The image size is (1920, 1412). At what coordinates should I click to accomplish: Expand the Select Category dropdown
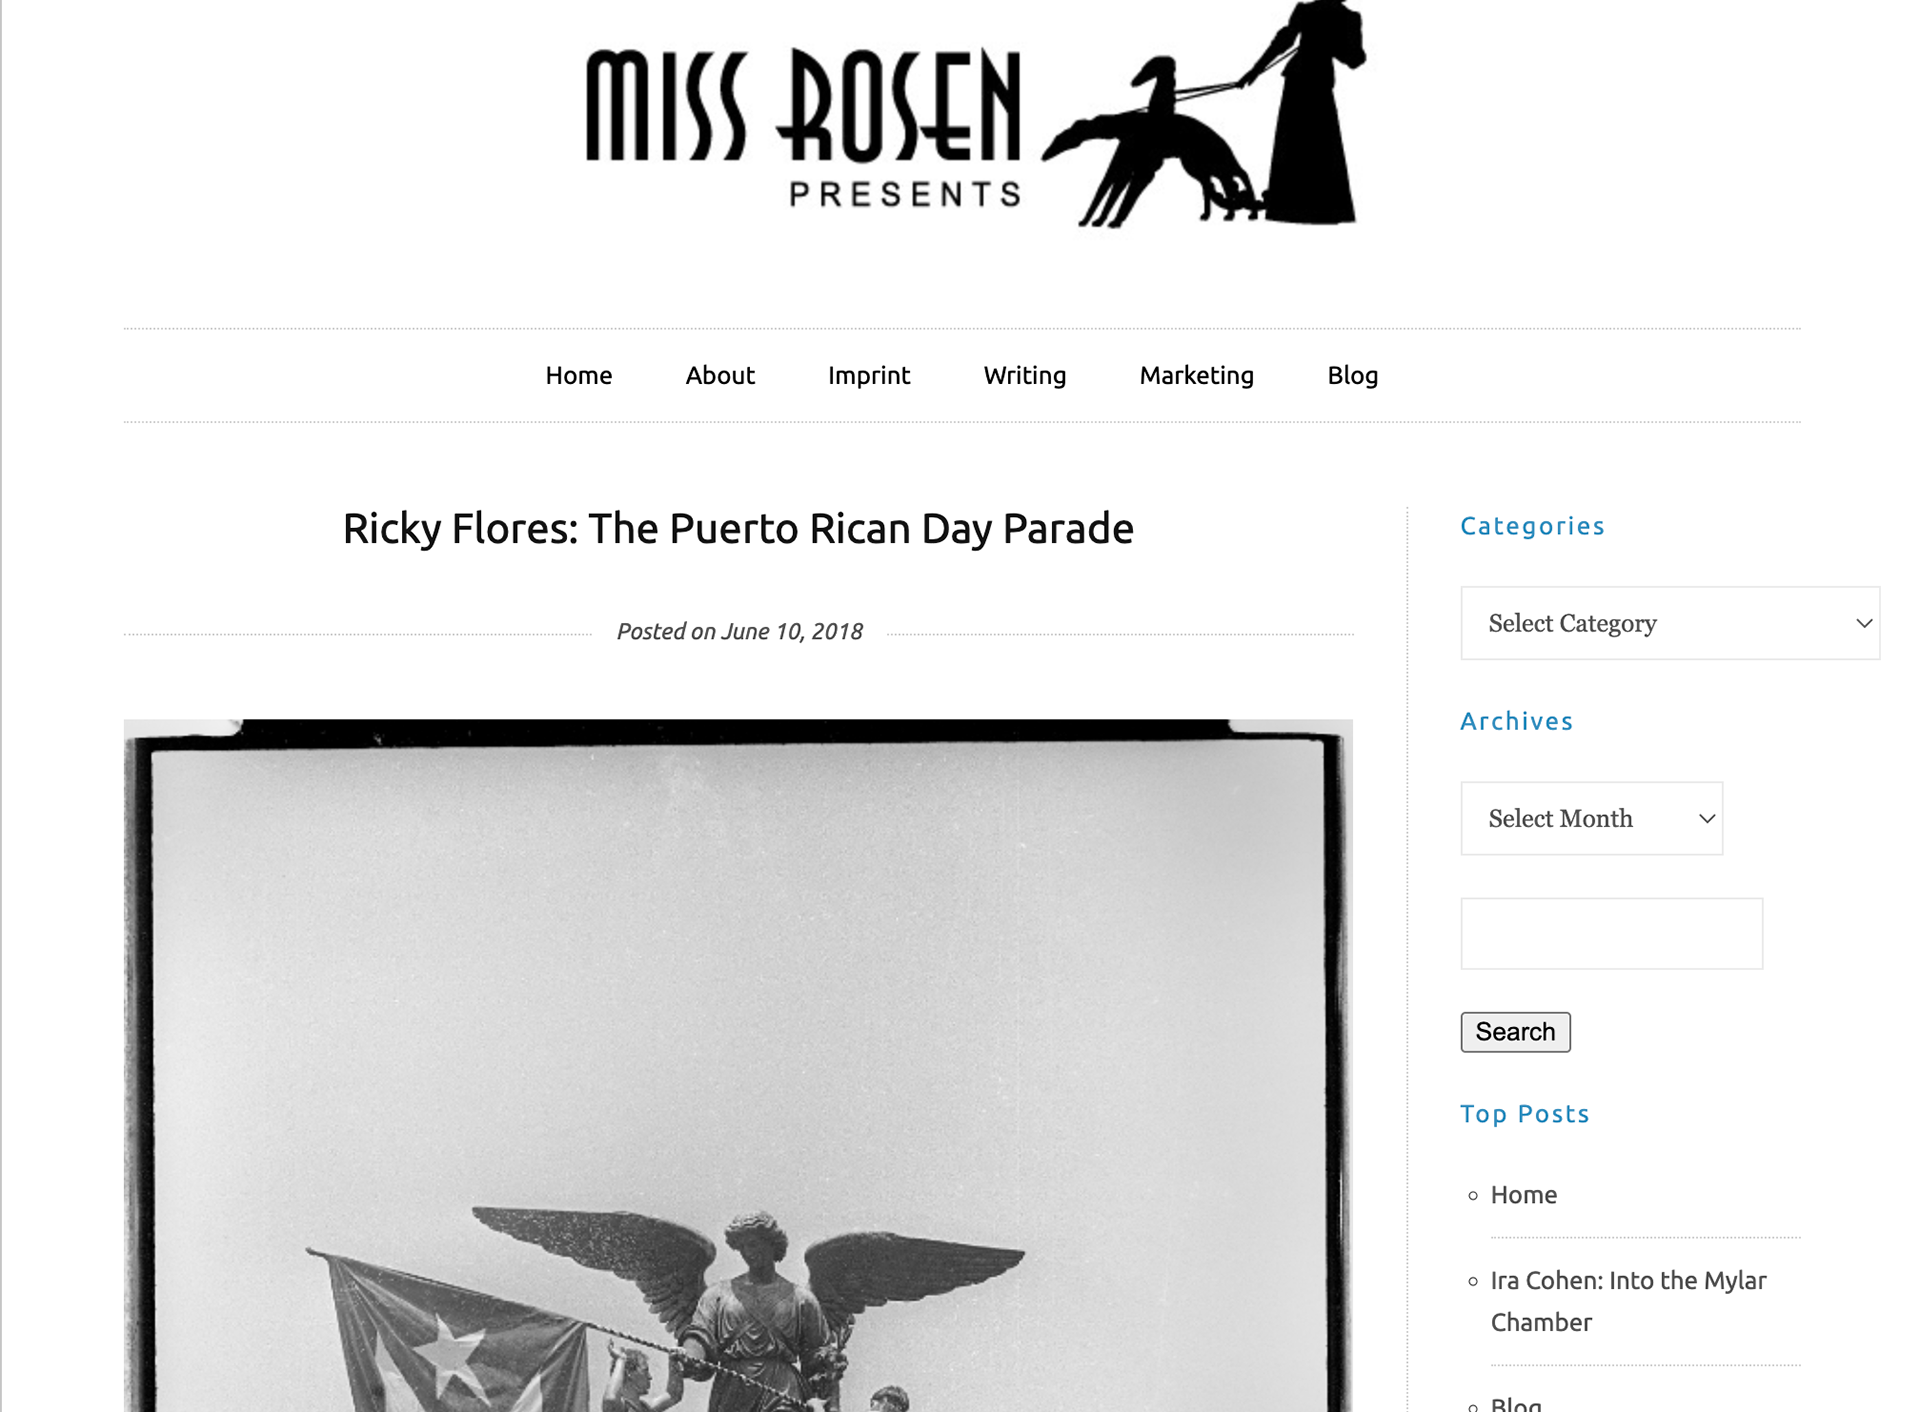(1669, 623)
